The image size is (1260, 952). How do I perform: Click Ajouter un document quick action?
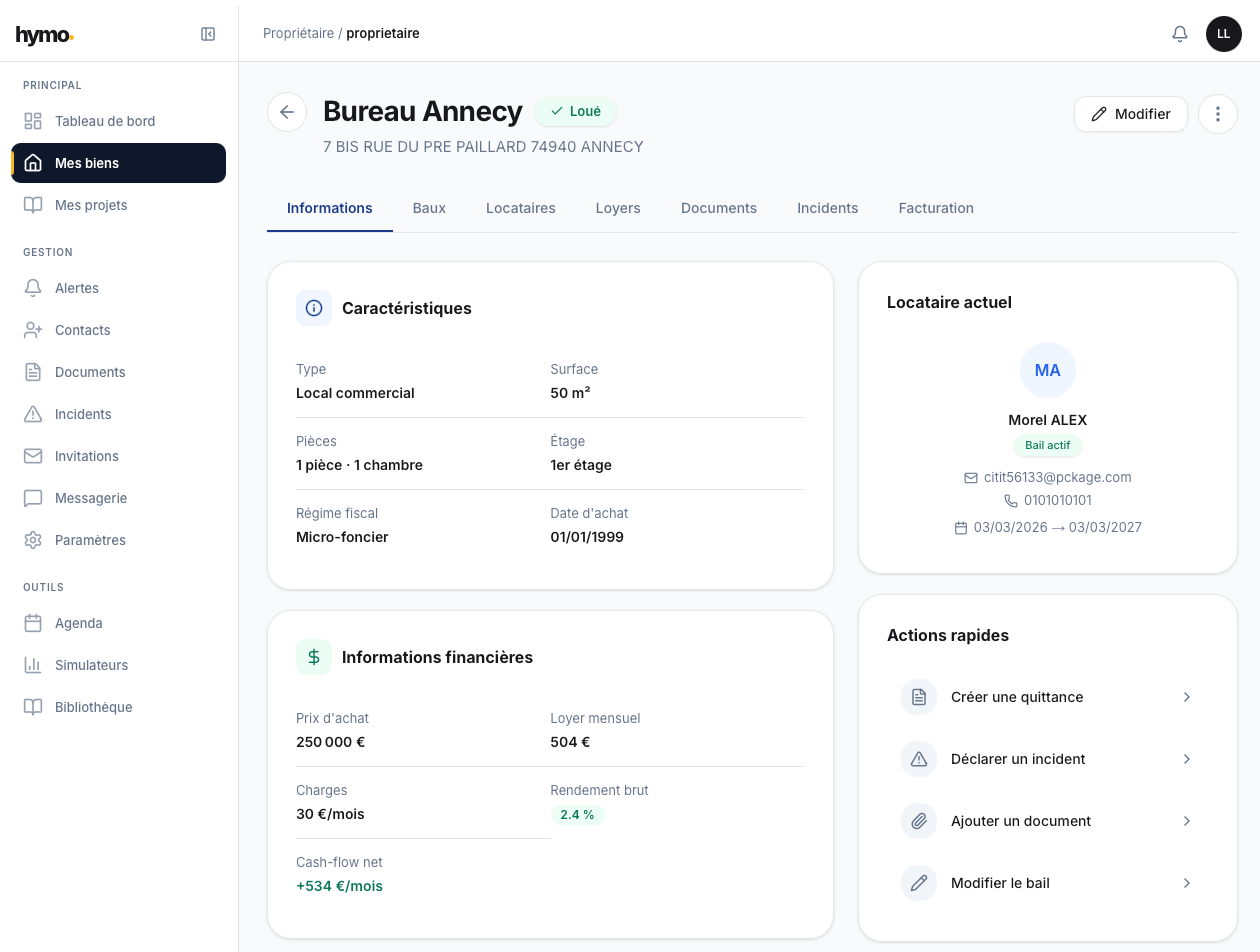(x=1020, y=821)
